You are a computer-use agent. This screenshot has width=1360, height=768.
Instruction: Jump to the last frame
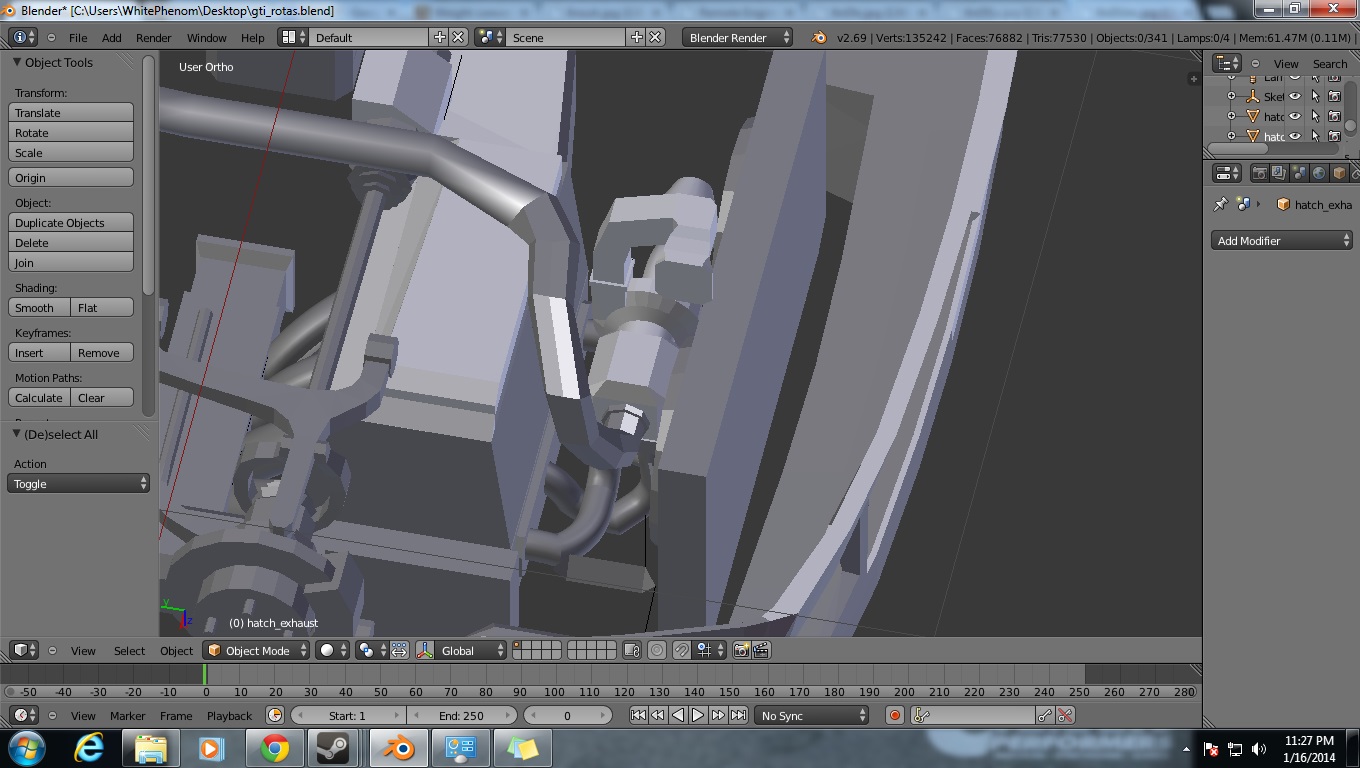[x=738, y=715]
